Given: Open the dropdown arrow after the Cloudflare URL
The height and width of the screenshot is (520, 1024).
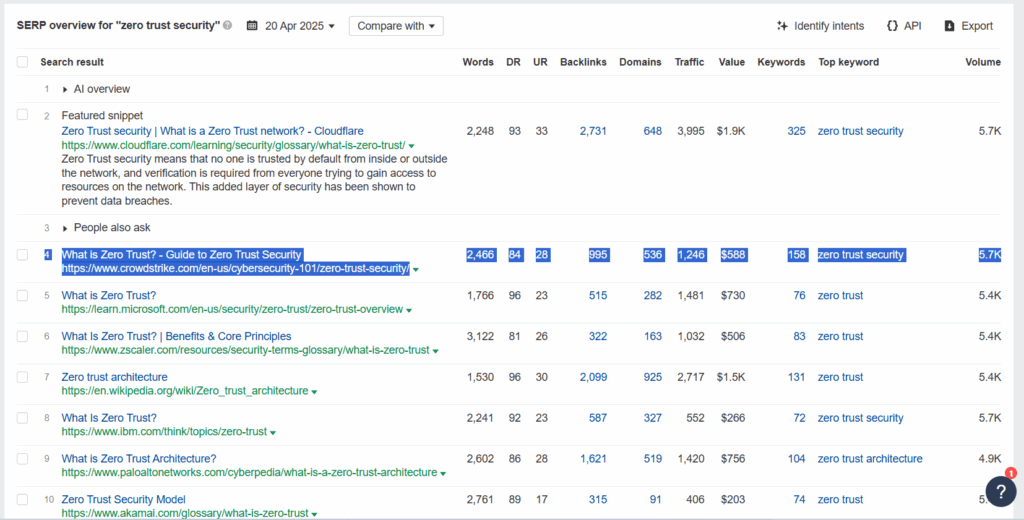Looking at the screenshot, I should 411,146.
